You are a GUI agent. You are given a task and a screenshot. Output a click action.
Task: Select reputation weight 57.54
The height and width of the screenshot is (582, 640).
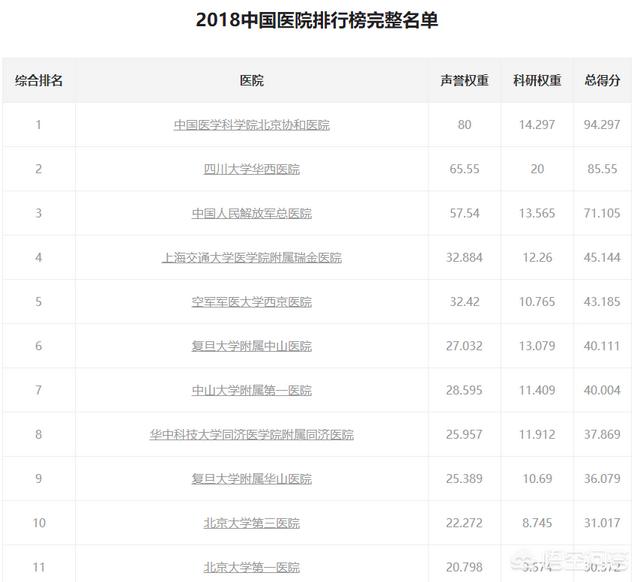tap(464, 213)
